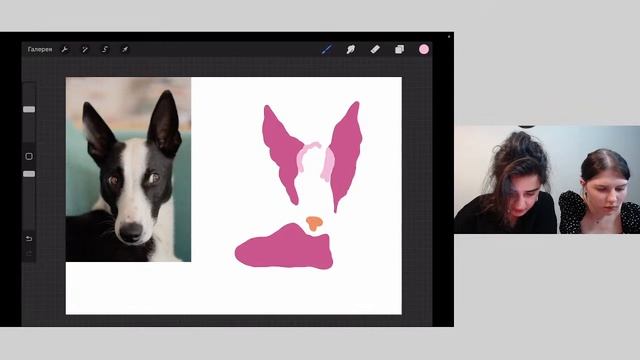Open the Actions wrench menu
Screen dimensions: 640x360
(x=64, y=49)
